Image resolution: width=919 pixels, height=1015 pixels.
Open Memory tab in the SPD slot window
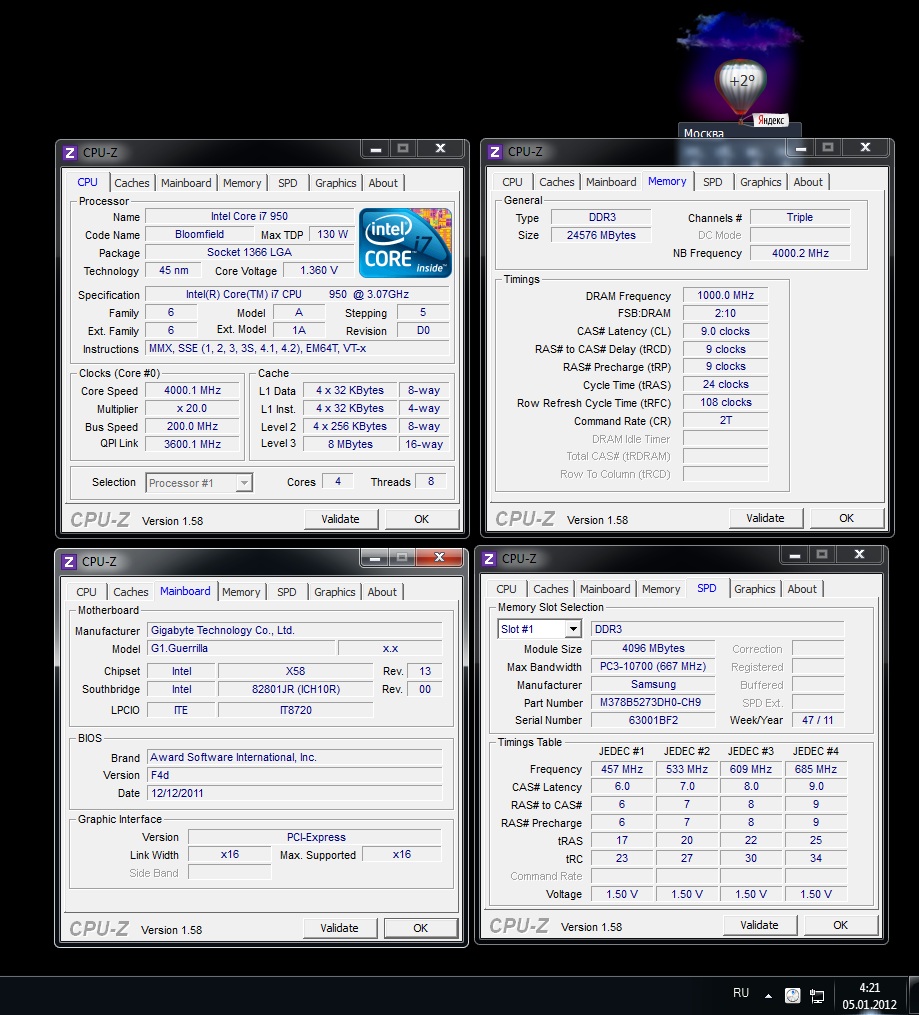click(x=661, y=589)
